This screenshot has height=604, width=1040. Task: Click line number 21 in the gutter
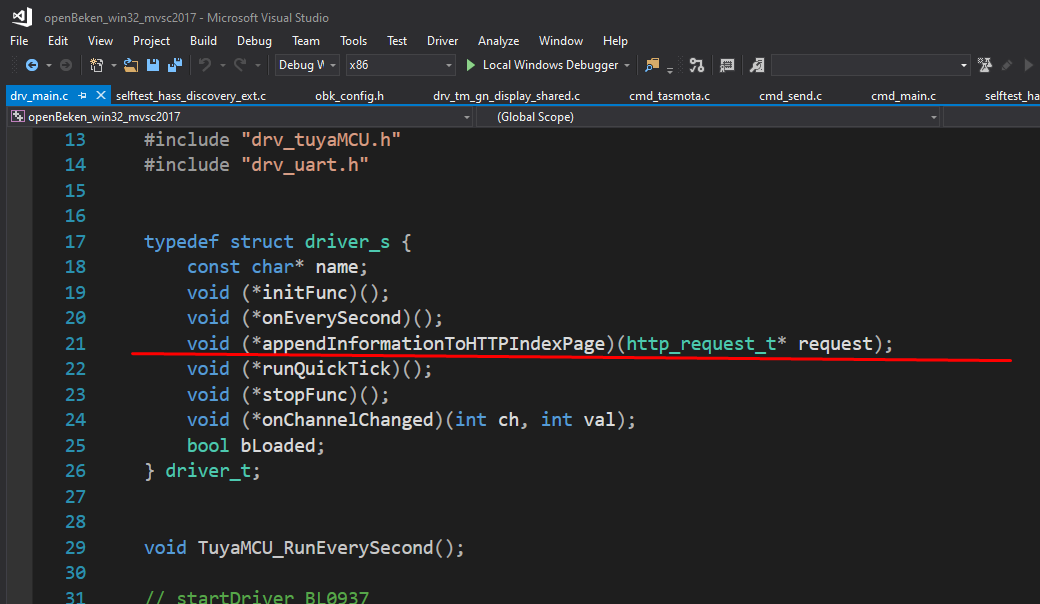pyautogui.click(x=75, y=343)
